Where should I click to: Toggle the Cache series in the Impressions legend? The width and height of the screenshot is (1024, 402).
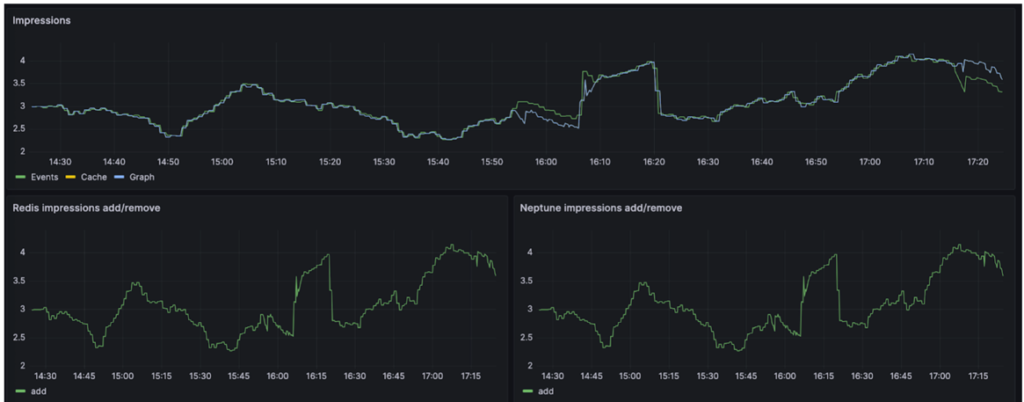click(93, 177)
